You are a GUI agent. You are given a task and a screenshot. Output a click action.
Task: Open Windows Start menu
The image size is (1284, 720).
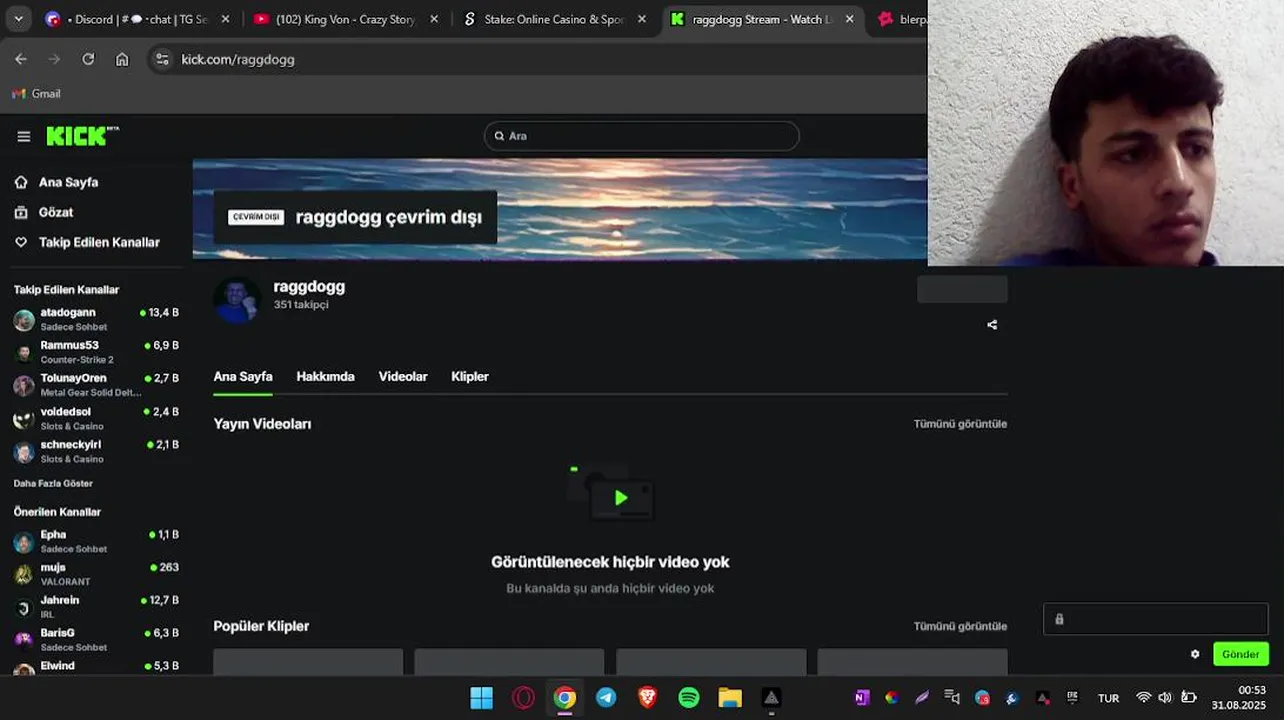pyautogui.click(x=481, y=698)
